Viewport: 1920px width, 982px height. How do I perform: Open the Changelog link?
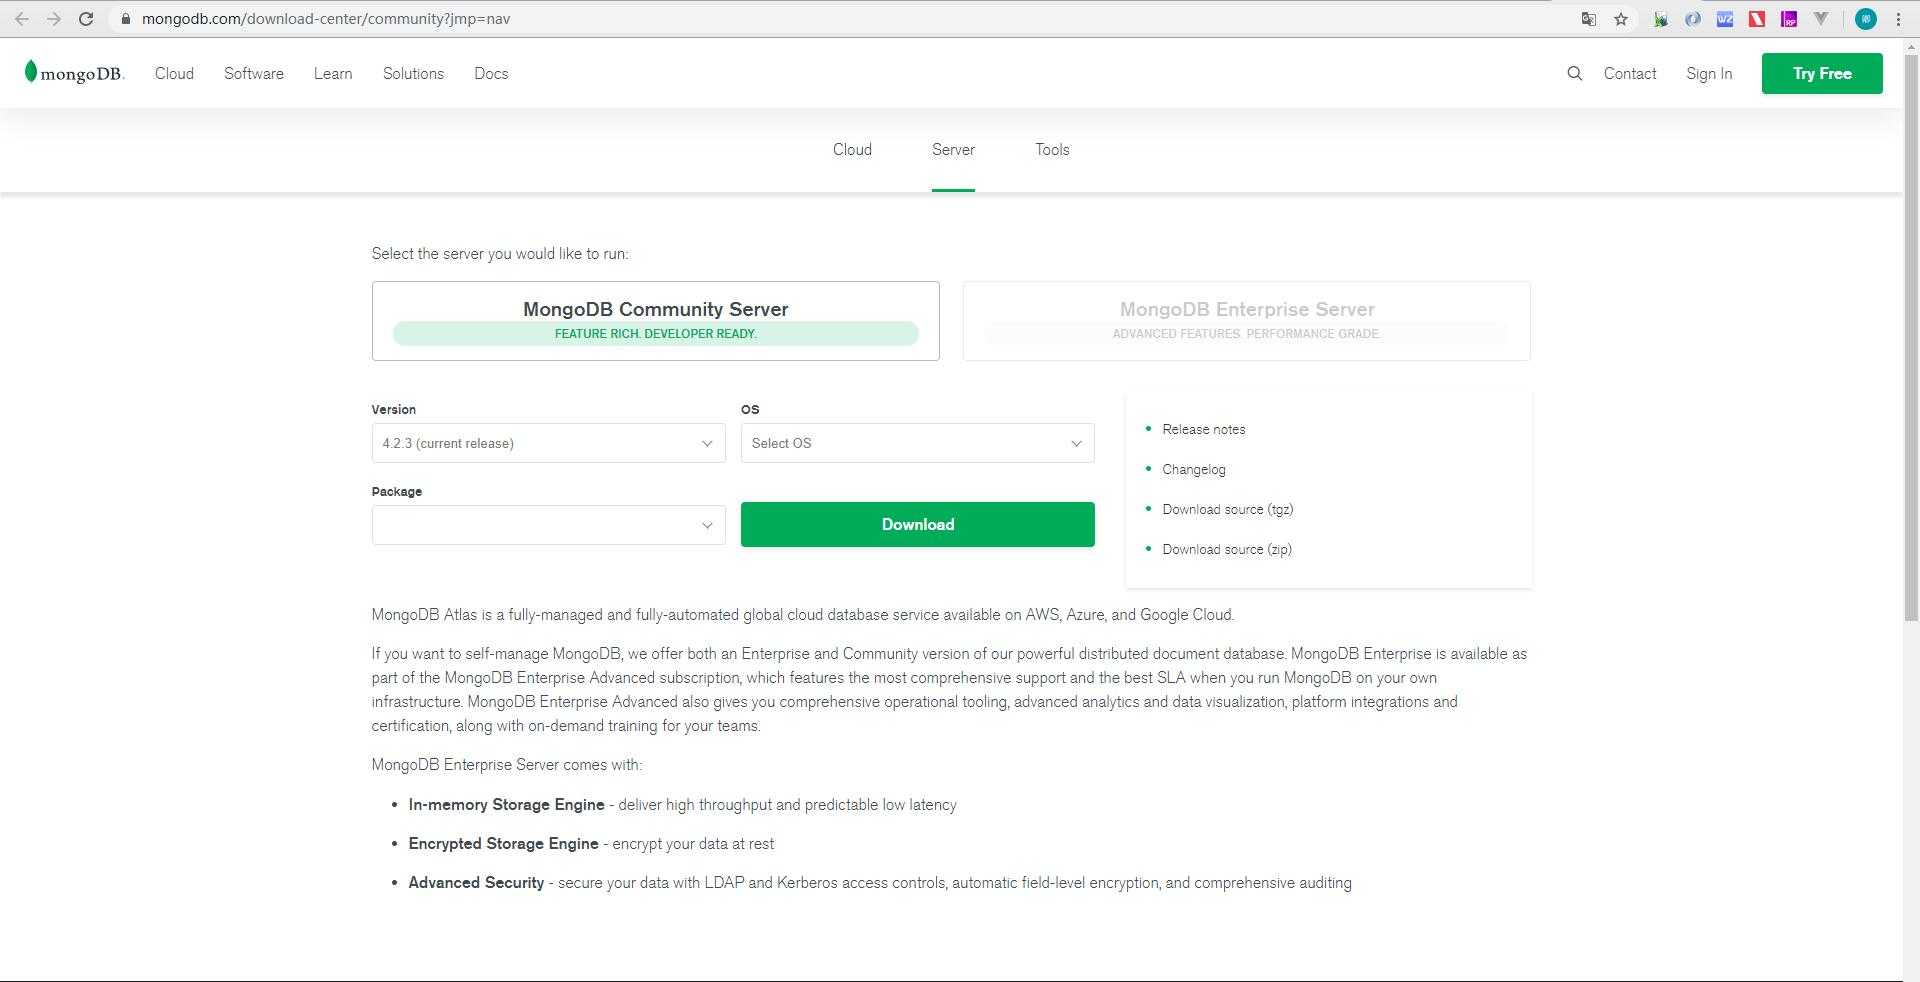tap(1193, 470)
